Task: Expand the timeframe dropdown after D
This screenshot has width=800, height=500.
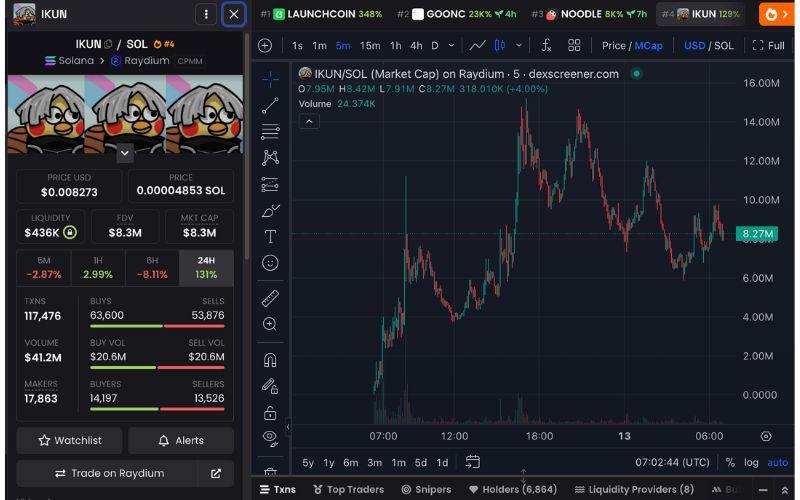Action: pos(451,45)
